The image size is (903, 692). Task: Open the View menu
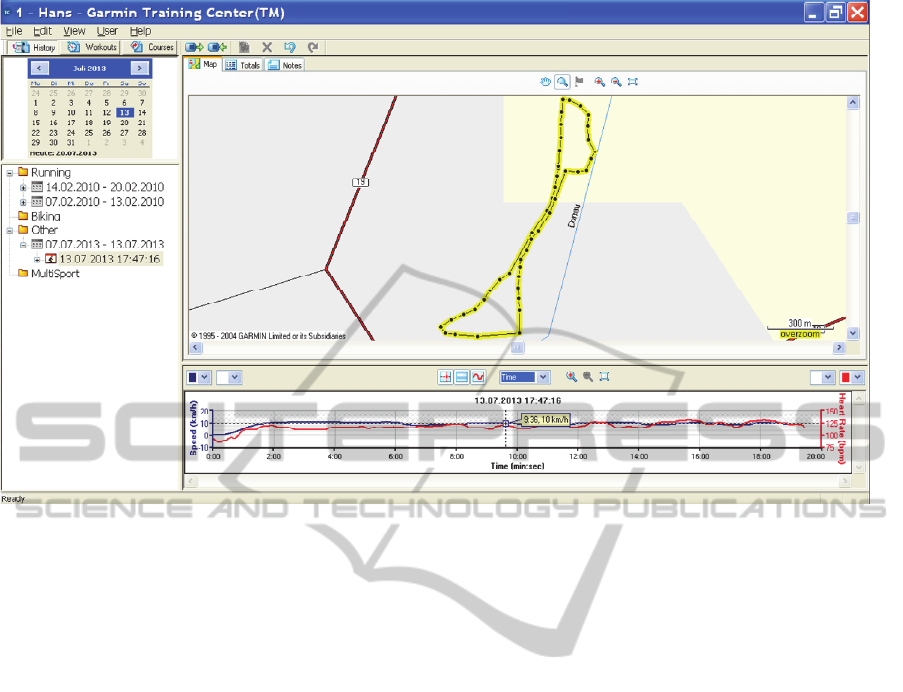tap(74, 31)
